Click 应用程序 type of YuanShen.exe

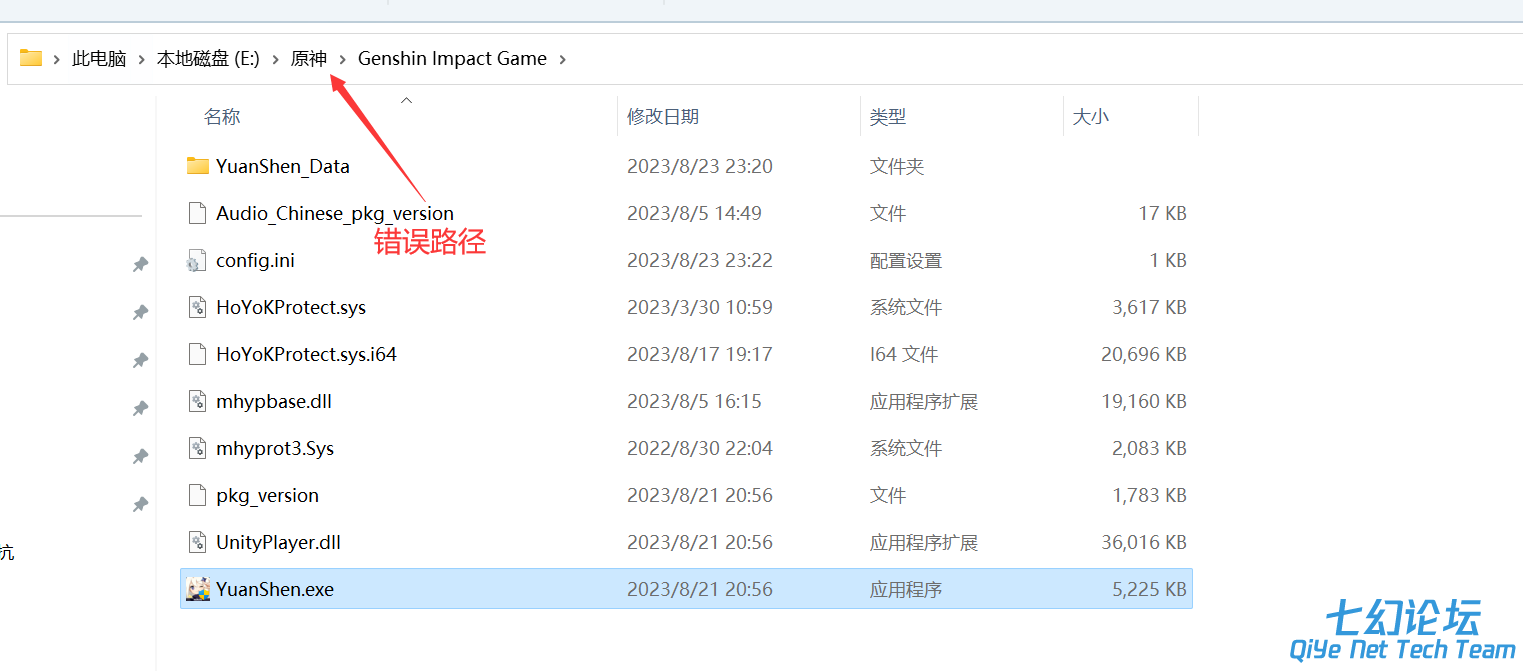(906, 590)
